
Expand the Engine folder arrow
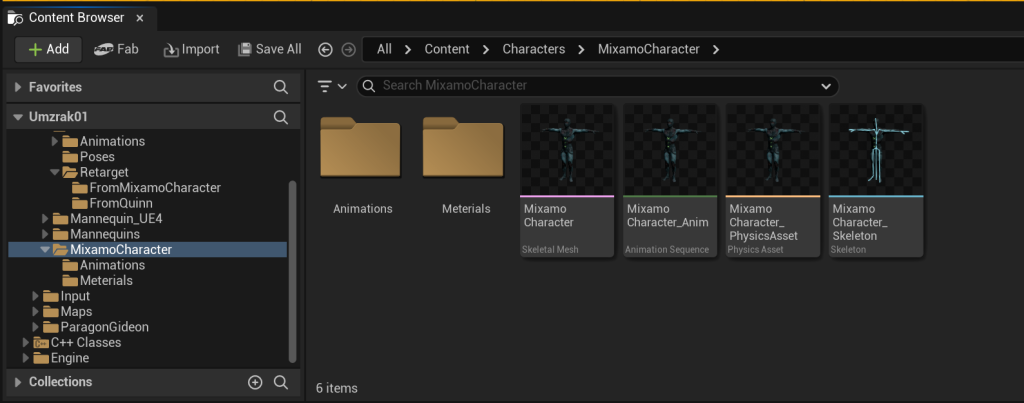(x=26, y=358)
